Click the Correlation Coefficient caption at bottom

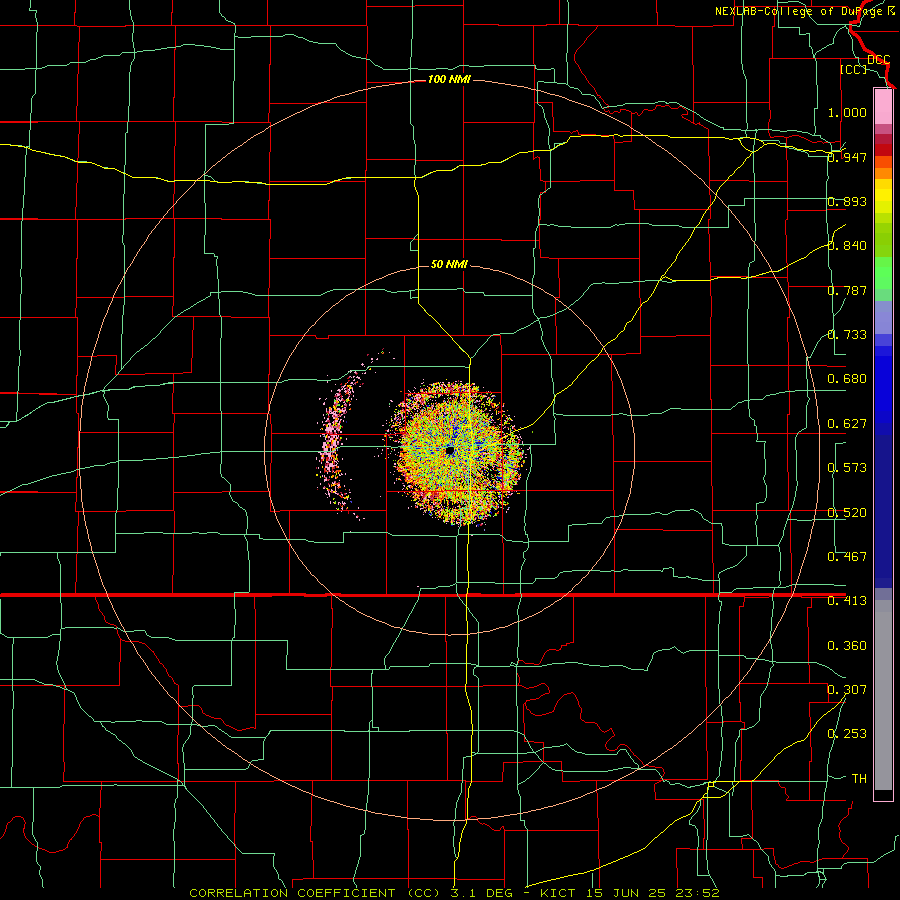tap(454, 893)
